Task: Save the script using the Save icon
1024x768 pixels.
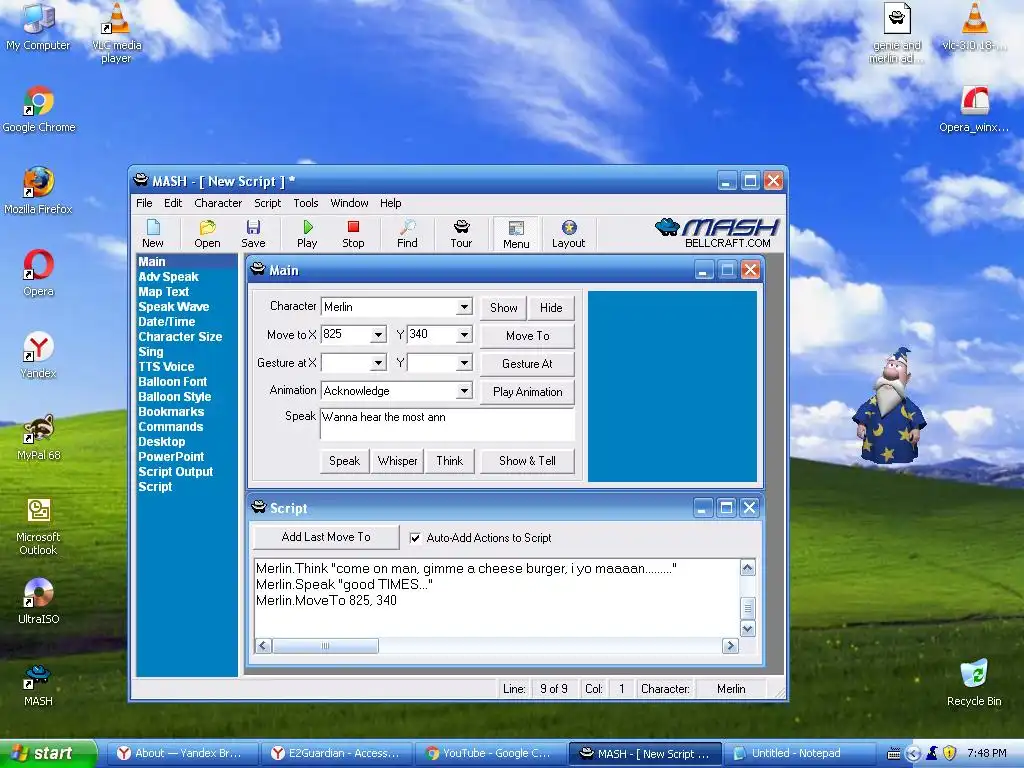Action: (253, 234)
